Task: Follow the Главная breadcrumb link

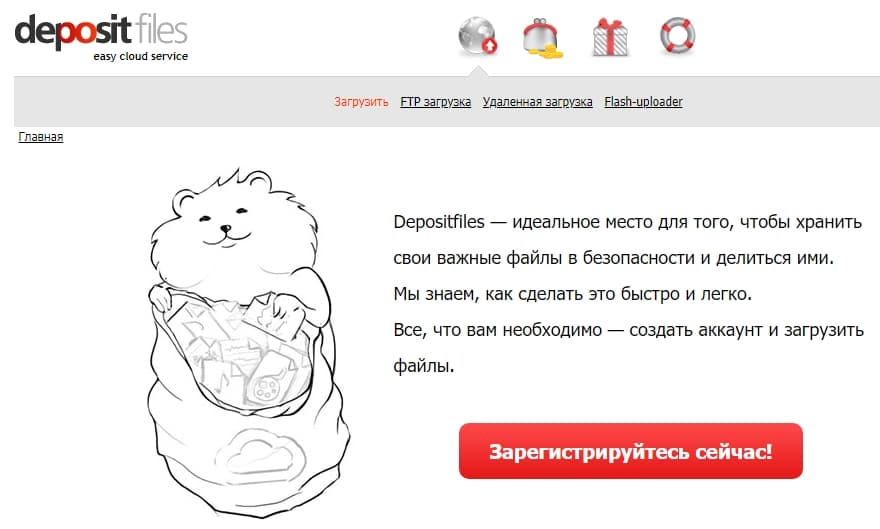Action: click(x=40, y=137)
